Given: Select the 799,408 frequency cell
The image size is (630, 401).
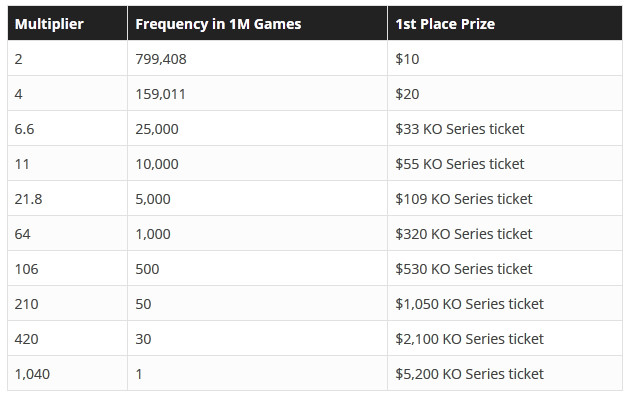Looking at the screenshot, I should tap(258, 58).
